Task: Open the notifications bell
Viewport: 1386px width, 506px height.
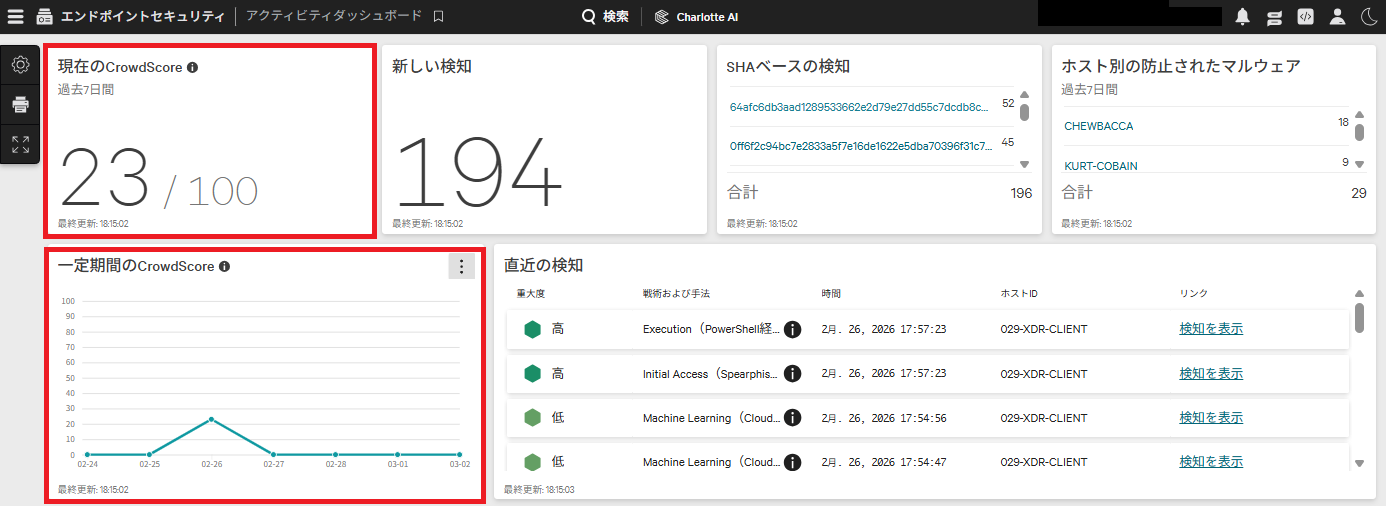Action: point(1243,17)
